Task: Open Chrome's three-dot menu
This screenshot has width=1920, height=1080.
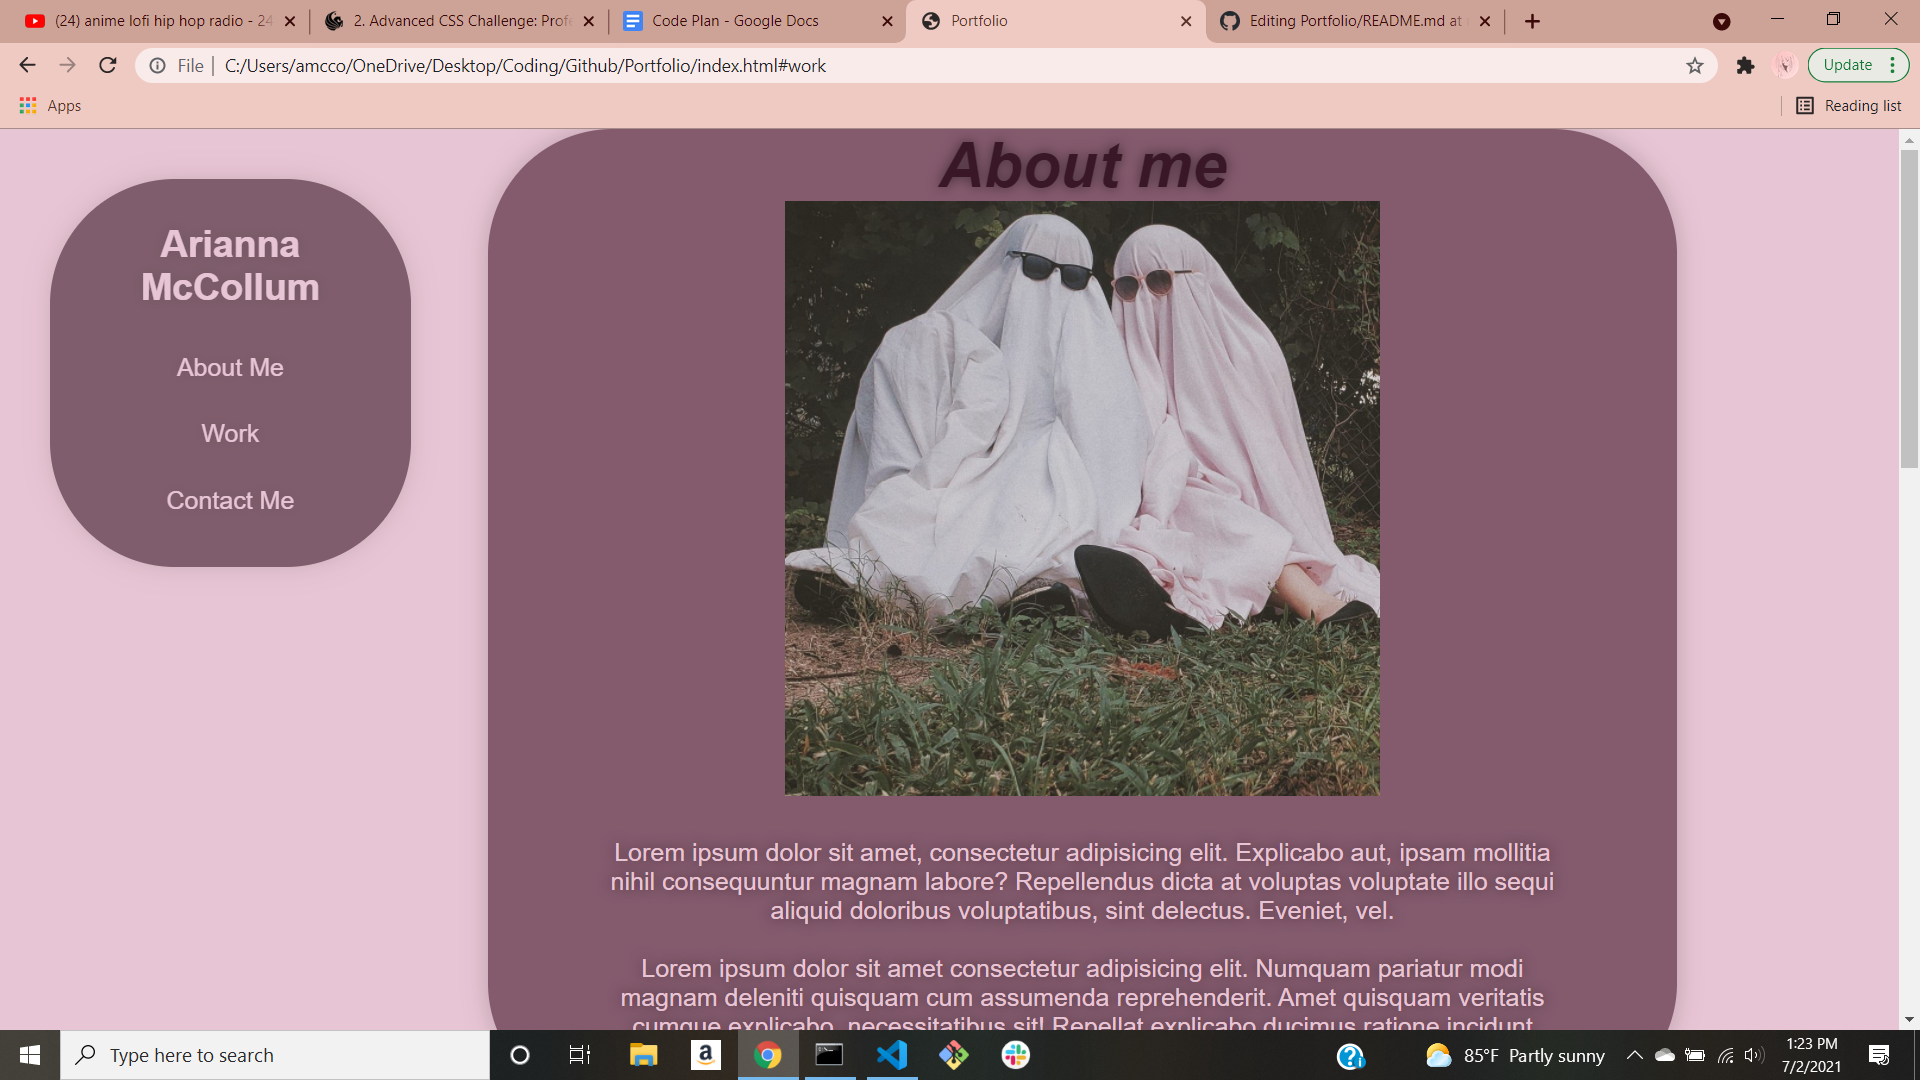Action: point(1893,65)
